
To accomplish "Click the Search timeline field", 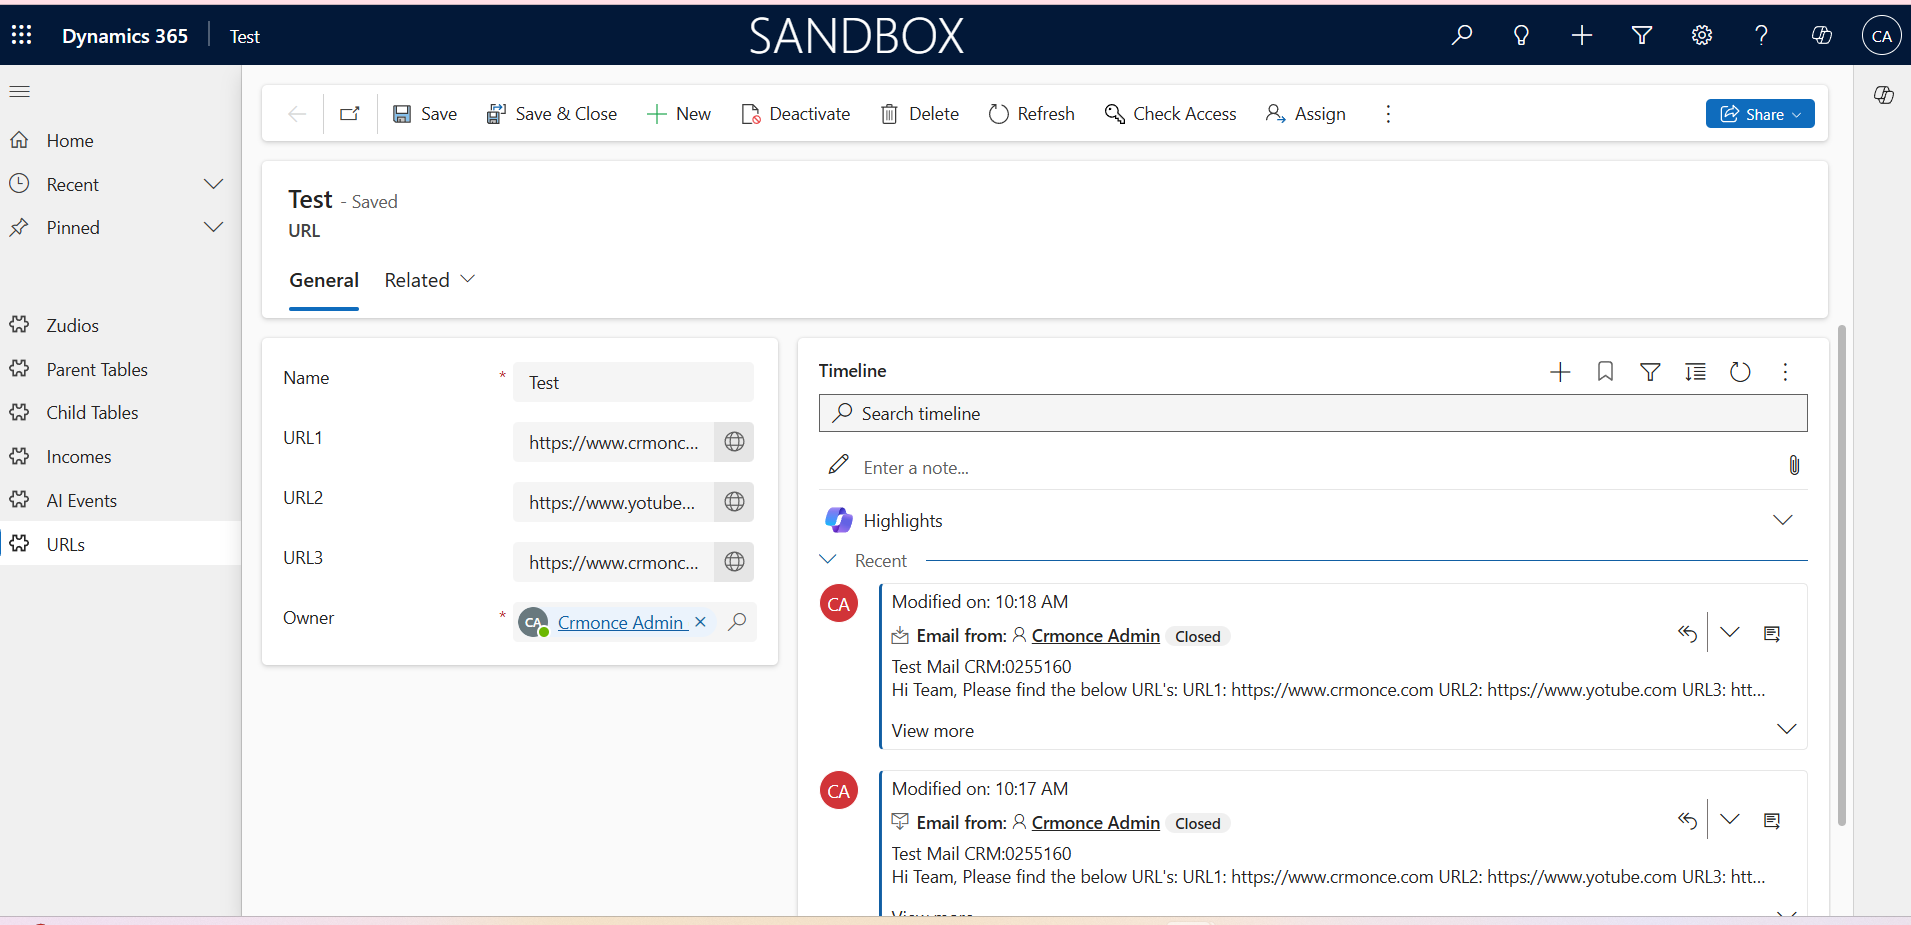I will click(x=1313, y=413).
